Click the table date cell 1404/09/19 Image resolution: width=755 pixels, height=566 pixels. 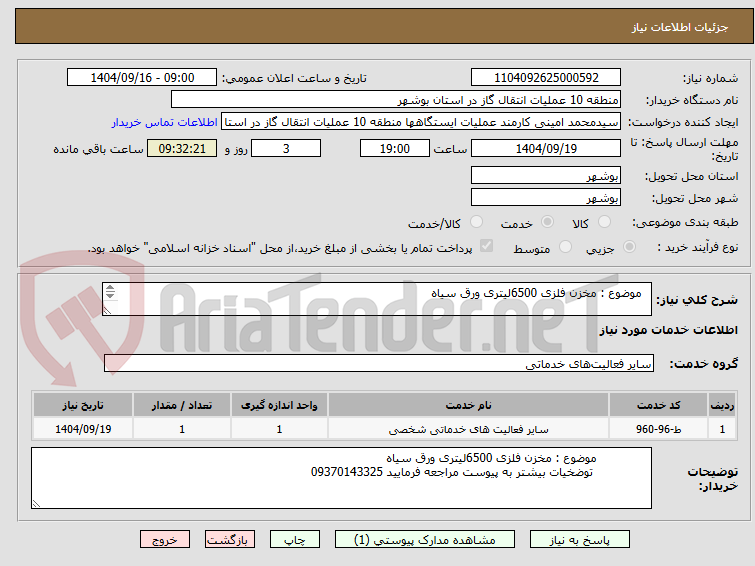click(83, 429)
